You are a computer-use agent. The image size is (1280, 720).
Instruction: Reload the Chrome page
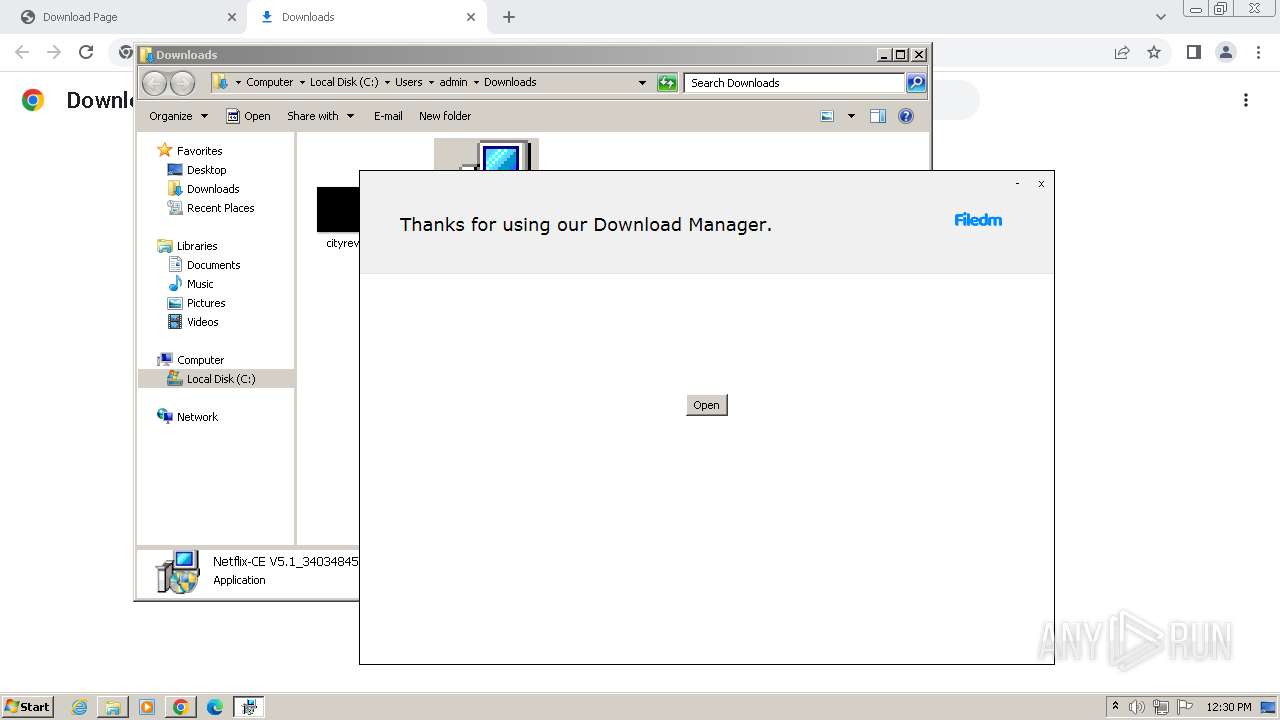(86, 52)
